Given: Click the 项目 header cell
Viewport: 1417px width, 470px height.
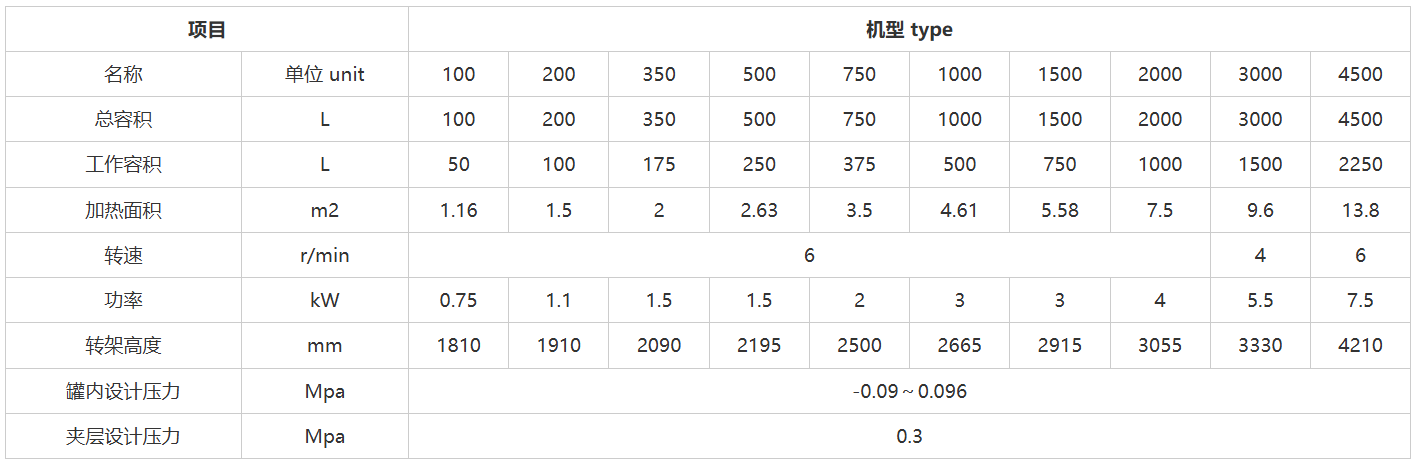Looking at the screenshot, I should [x=207, y=30].
